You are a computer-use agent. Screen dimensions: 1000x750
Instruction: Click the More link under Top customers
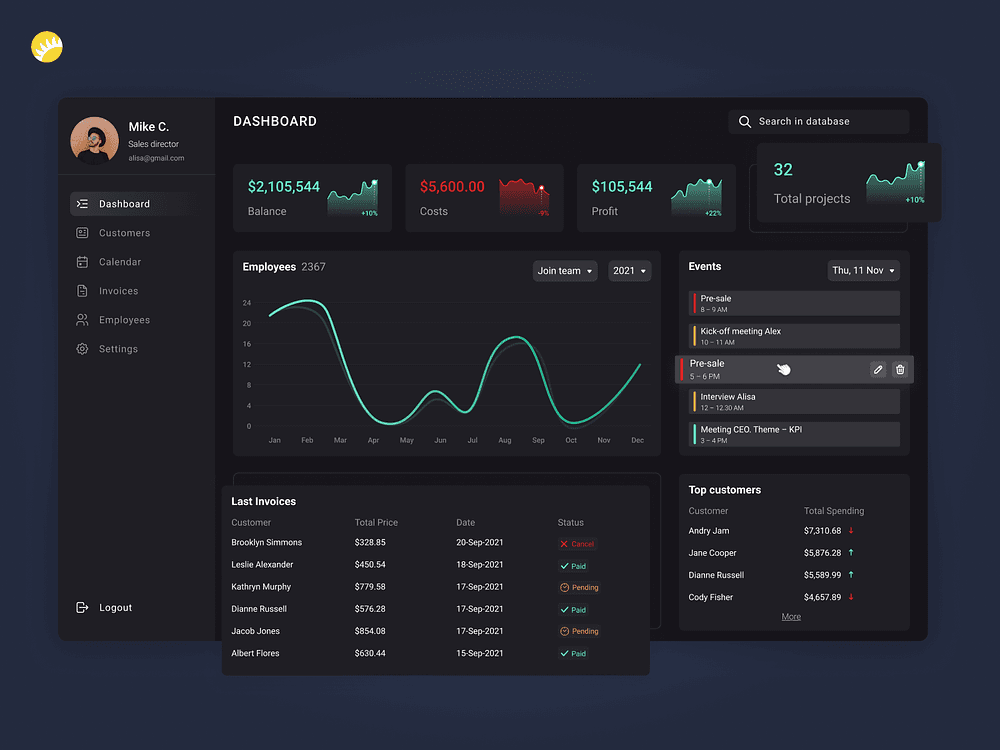[x=791, y=617]
